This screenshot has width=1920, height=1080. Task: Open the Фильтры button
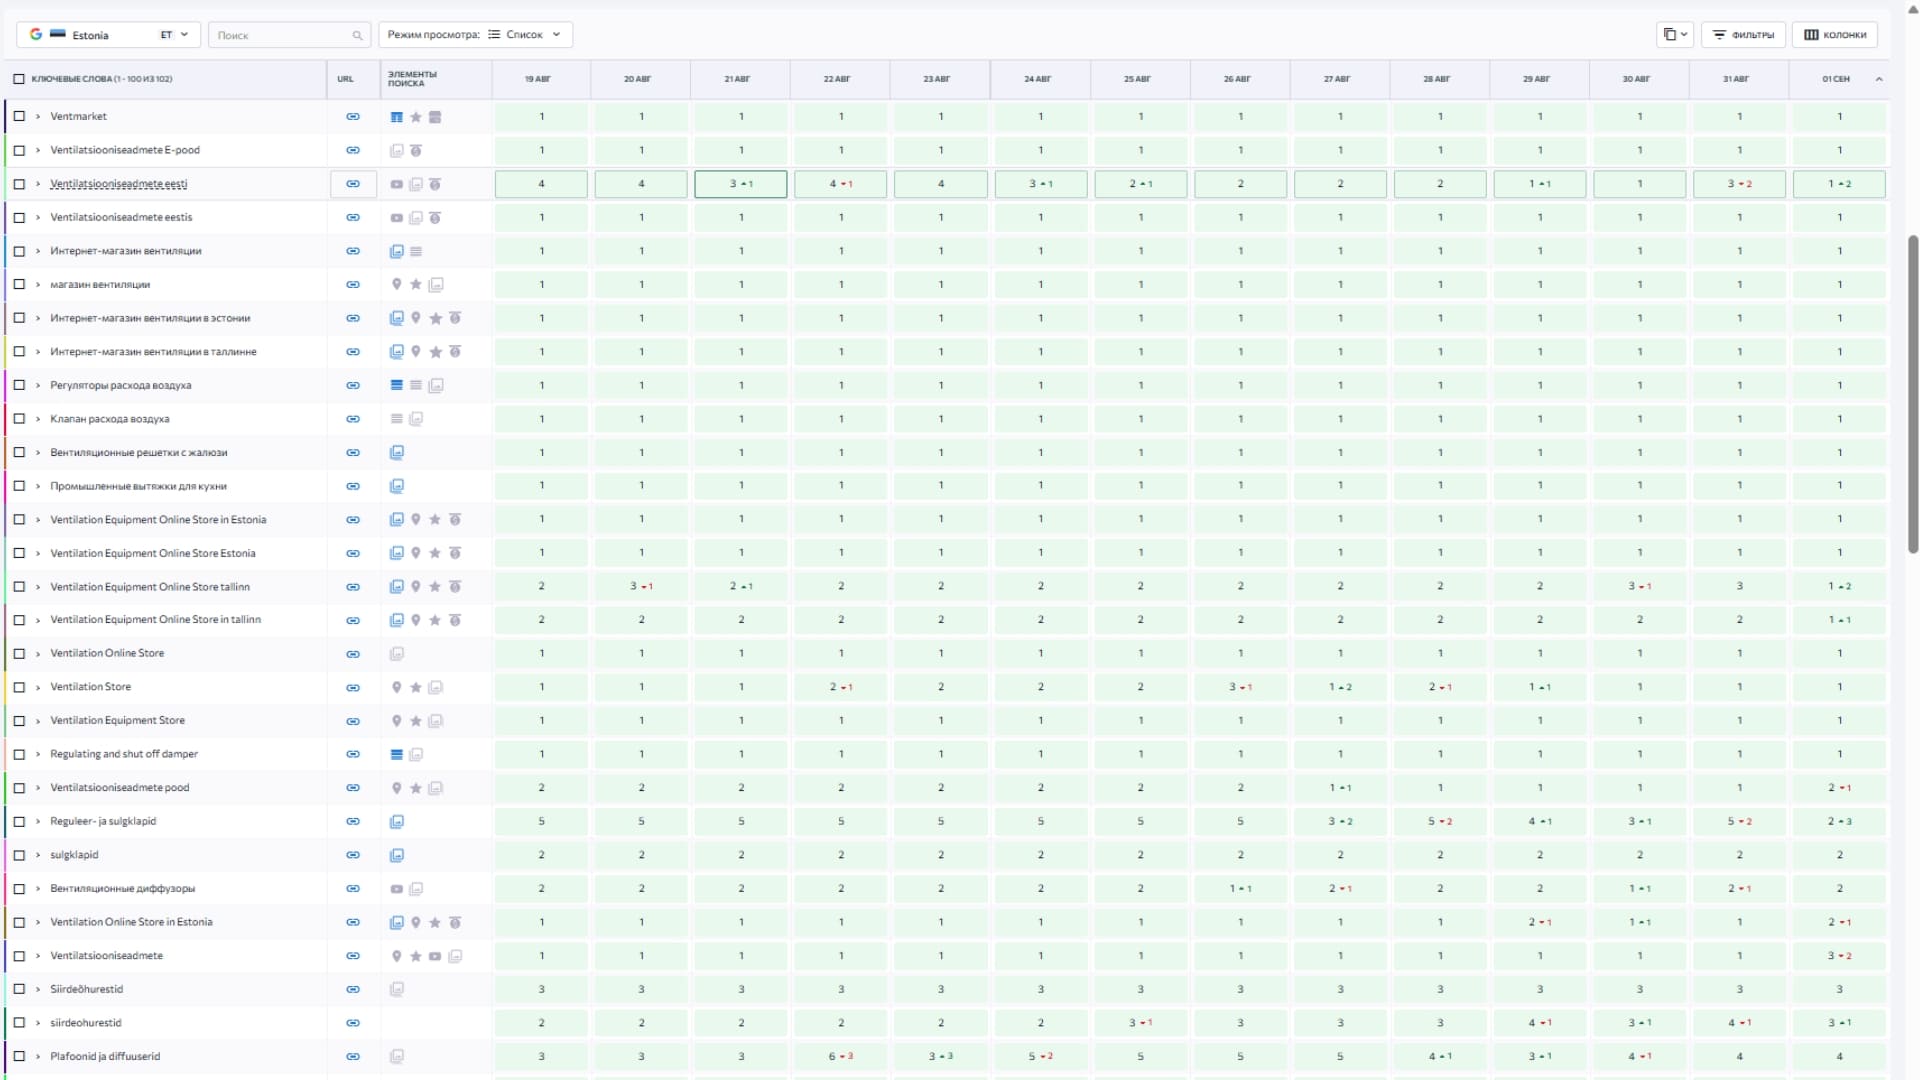tap(1744, 35)
